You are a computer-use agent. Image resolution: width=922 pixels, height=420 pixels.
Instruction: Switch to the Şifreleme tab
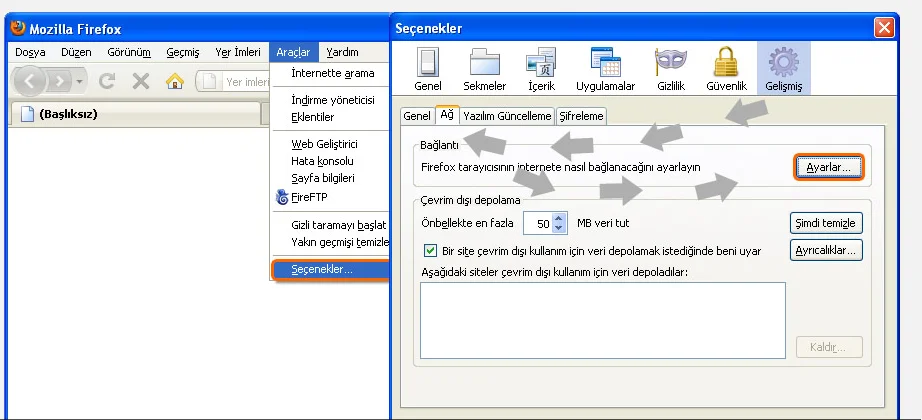pyautogui.click(x=581, y=116)
